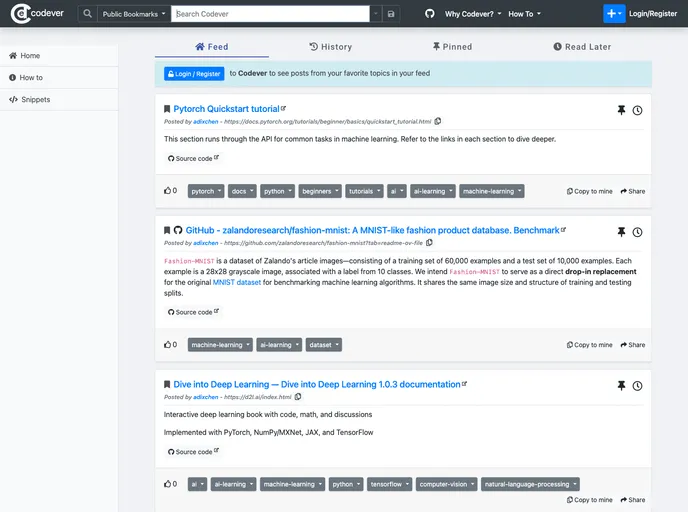Open the tutorials tag dropdown

coord(364,191)
